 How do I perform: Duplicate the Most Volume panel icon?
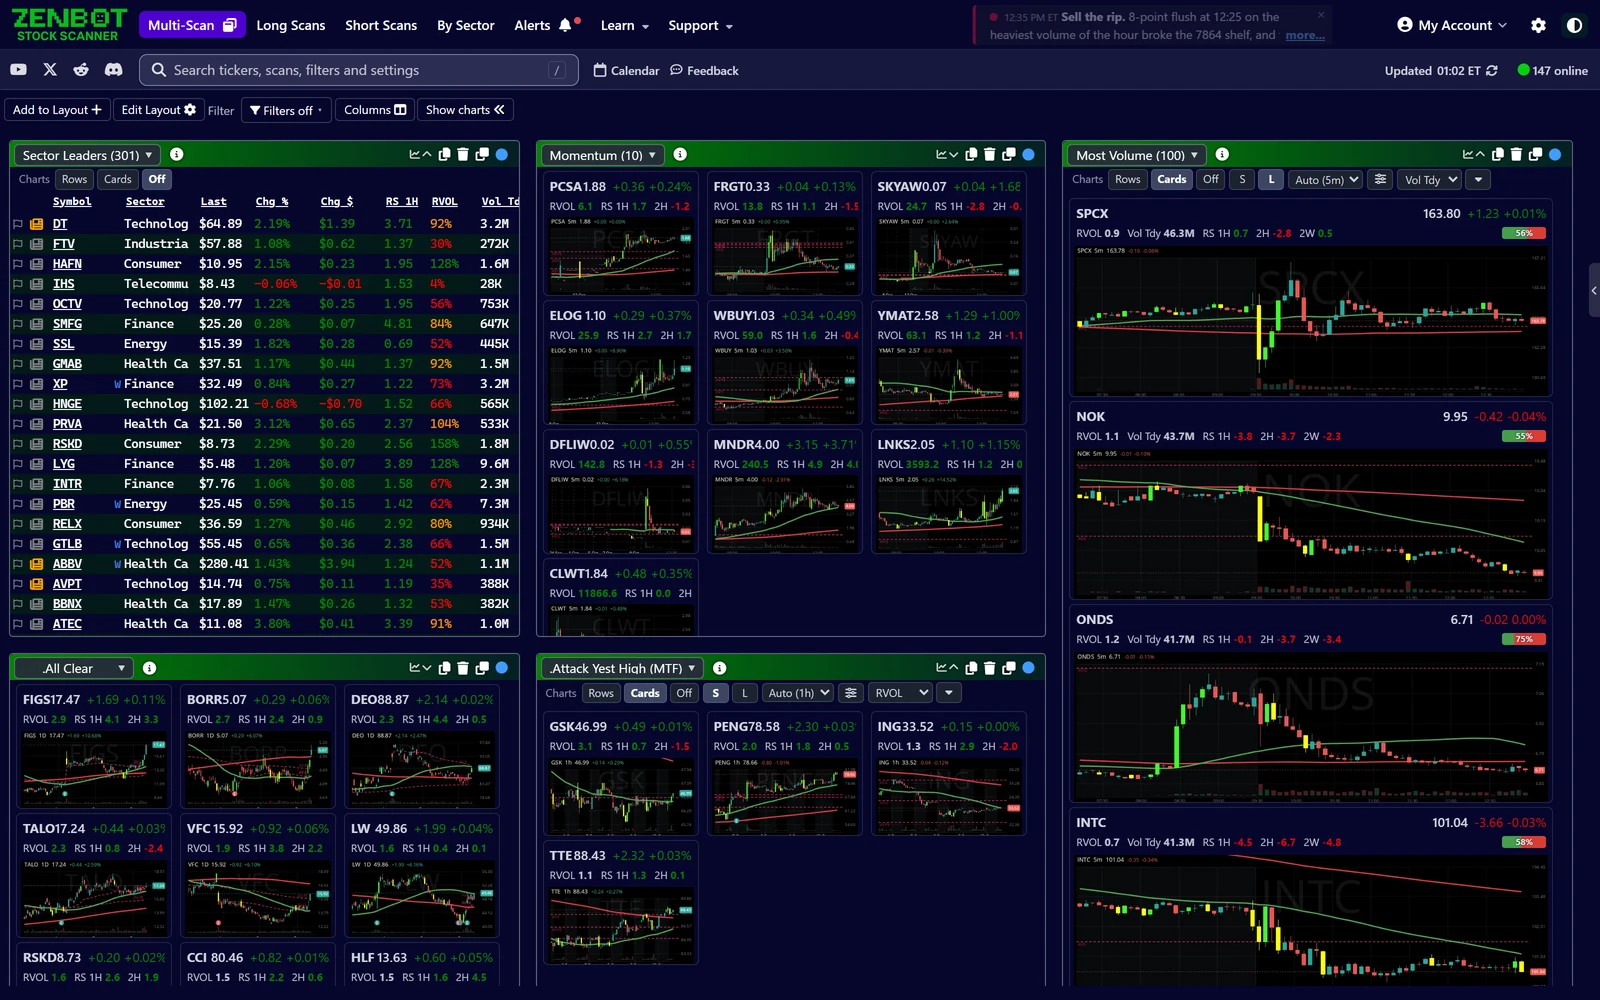coord(1536,154)
